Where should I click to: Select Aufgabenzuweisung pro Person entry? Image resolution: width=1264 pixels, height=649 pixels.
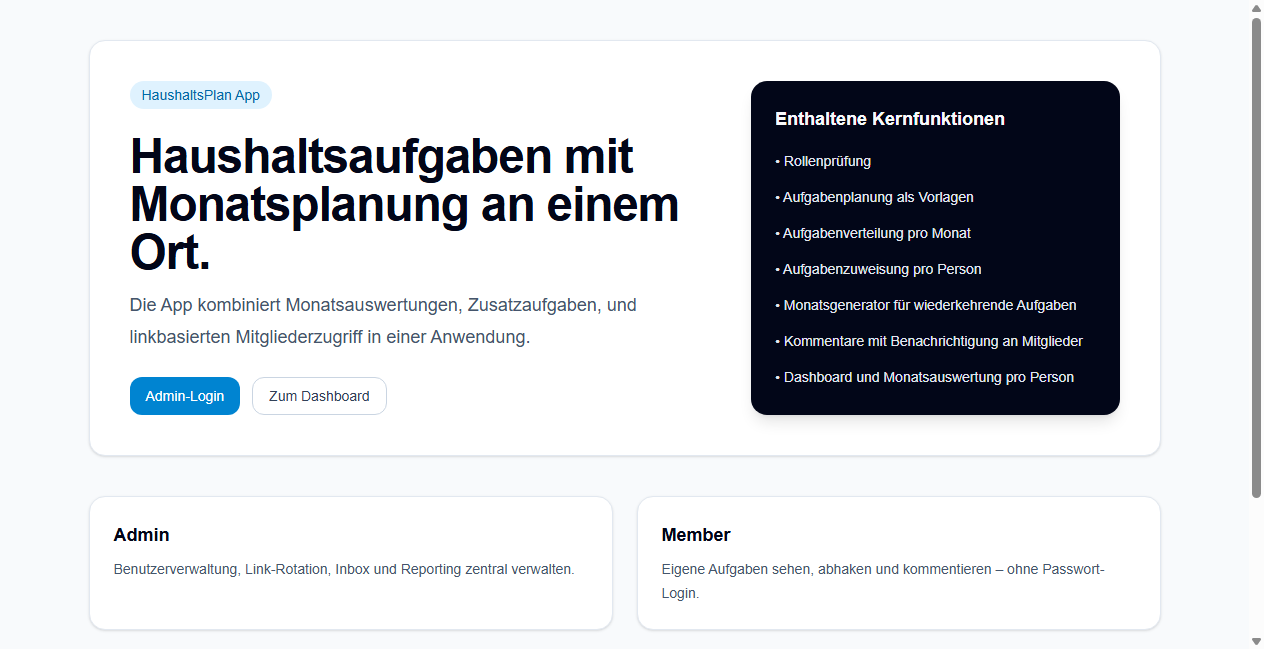[x=878, y=269]
